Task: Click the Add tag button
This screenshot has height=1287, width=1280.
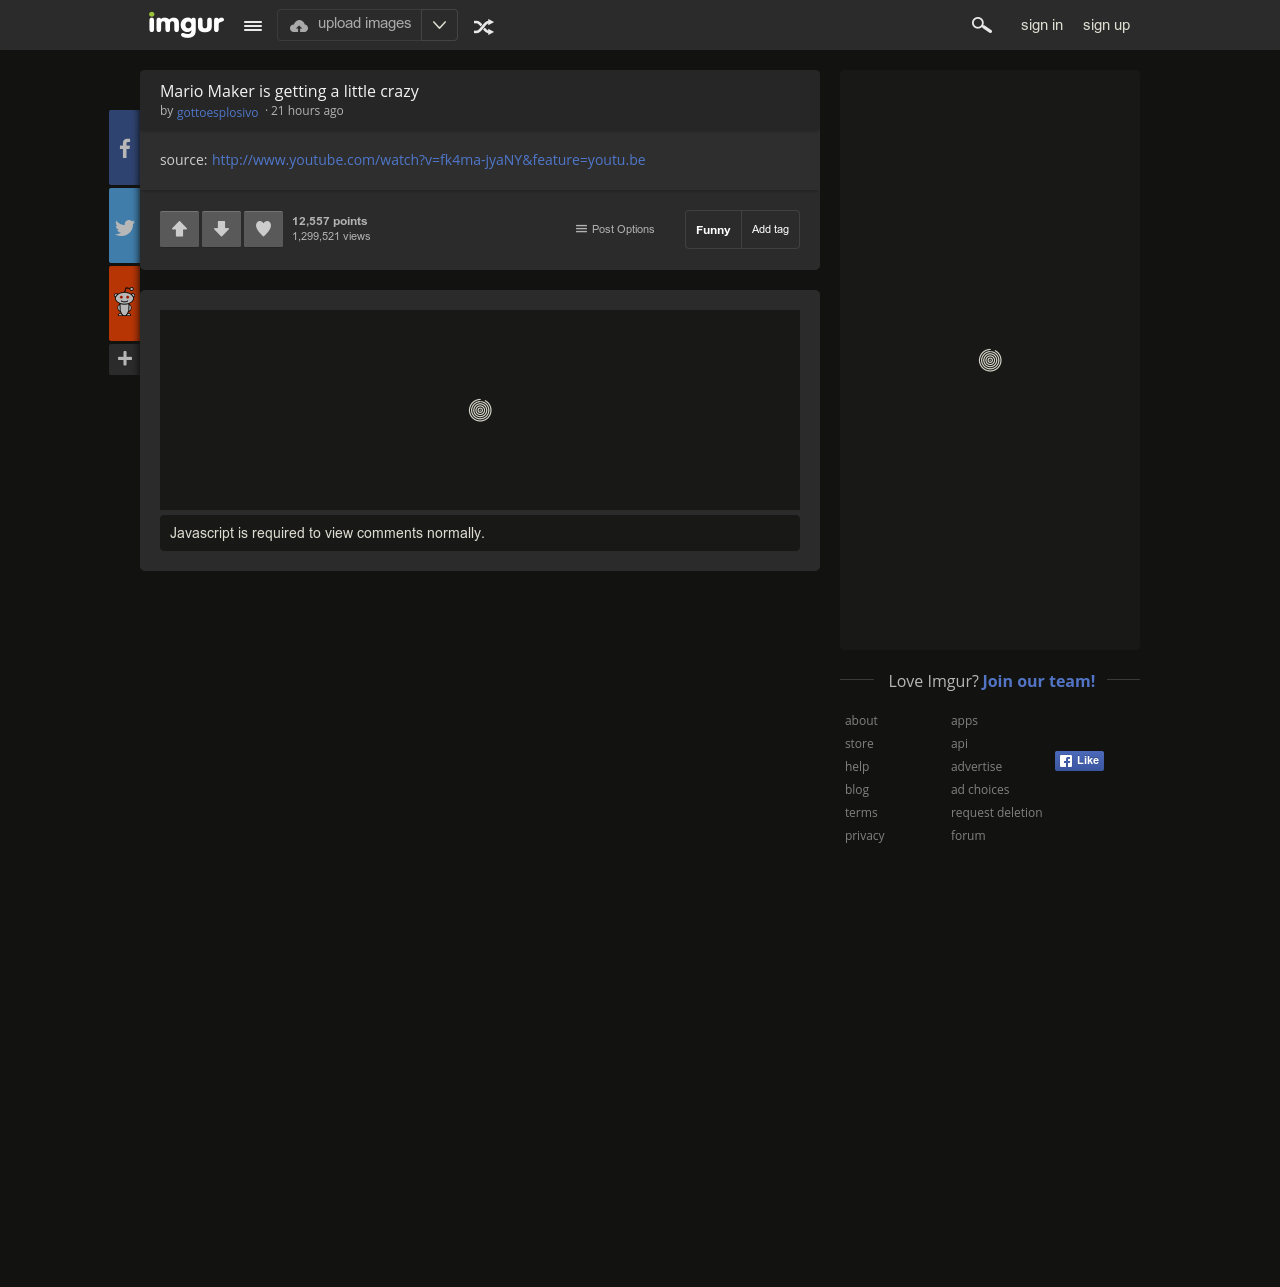Action: tap(770, 230)
